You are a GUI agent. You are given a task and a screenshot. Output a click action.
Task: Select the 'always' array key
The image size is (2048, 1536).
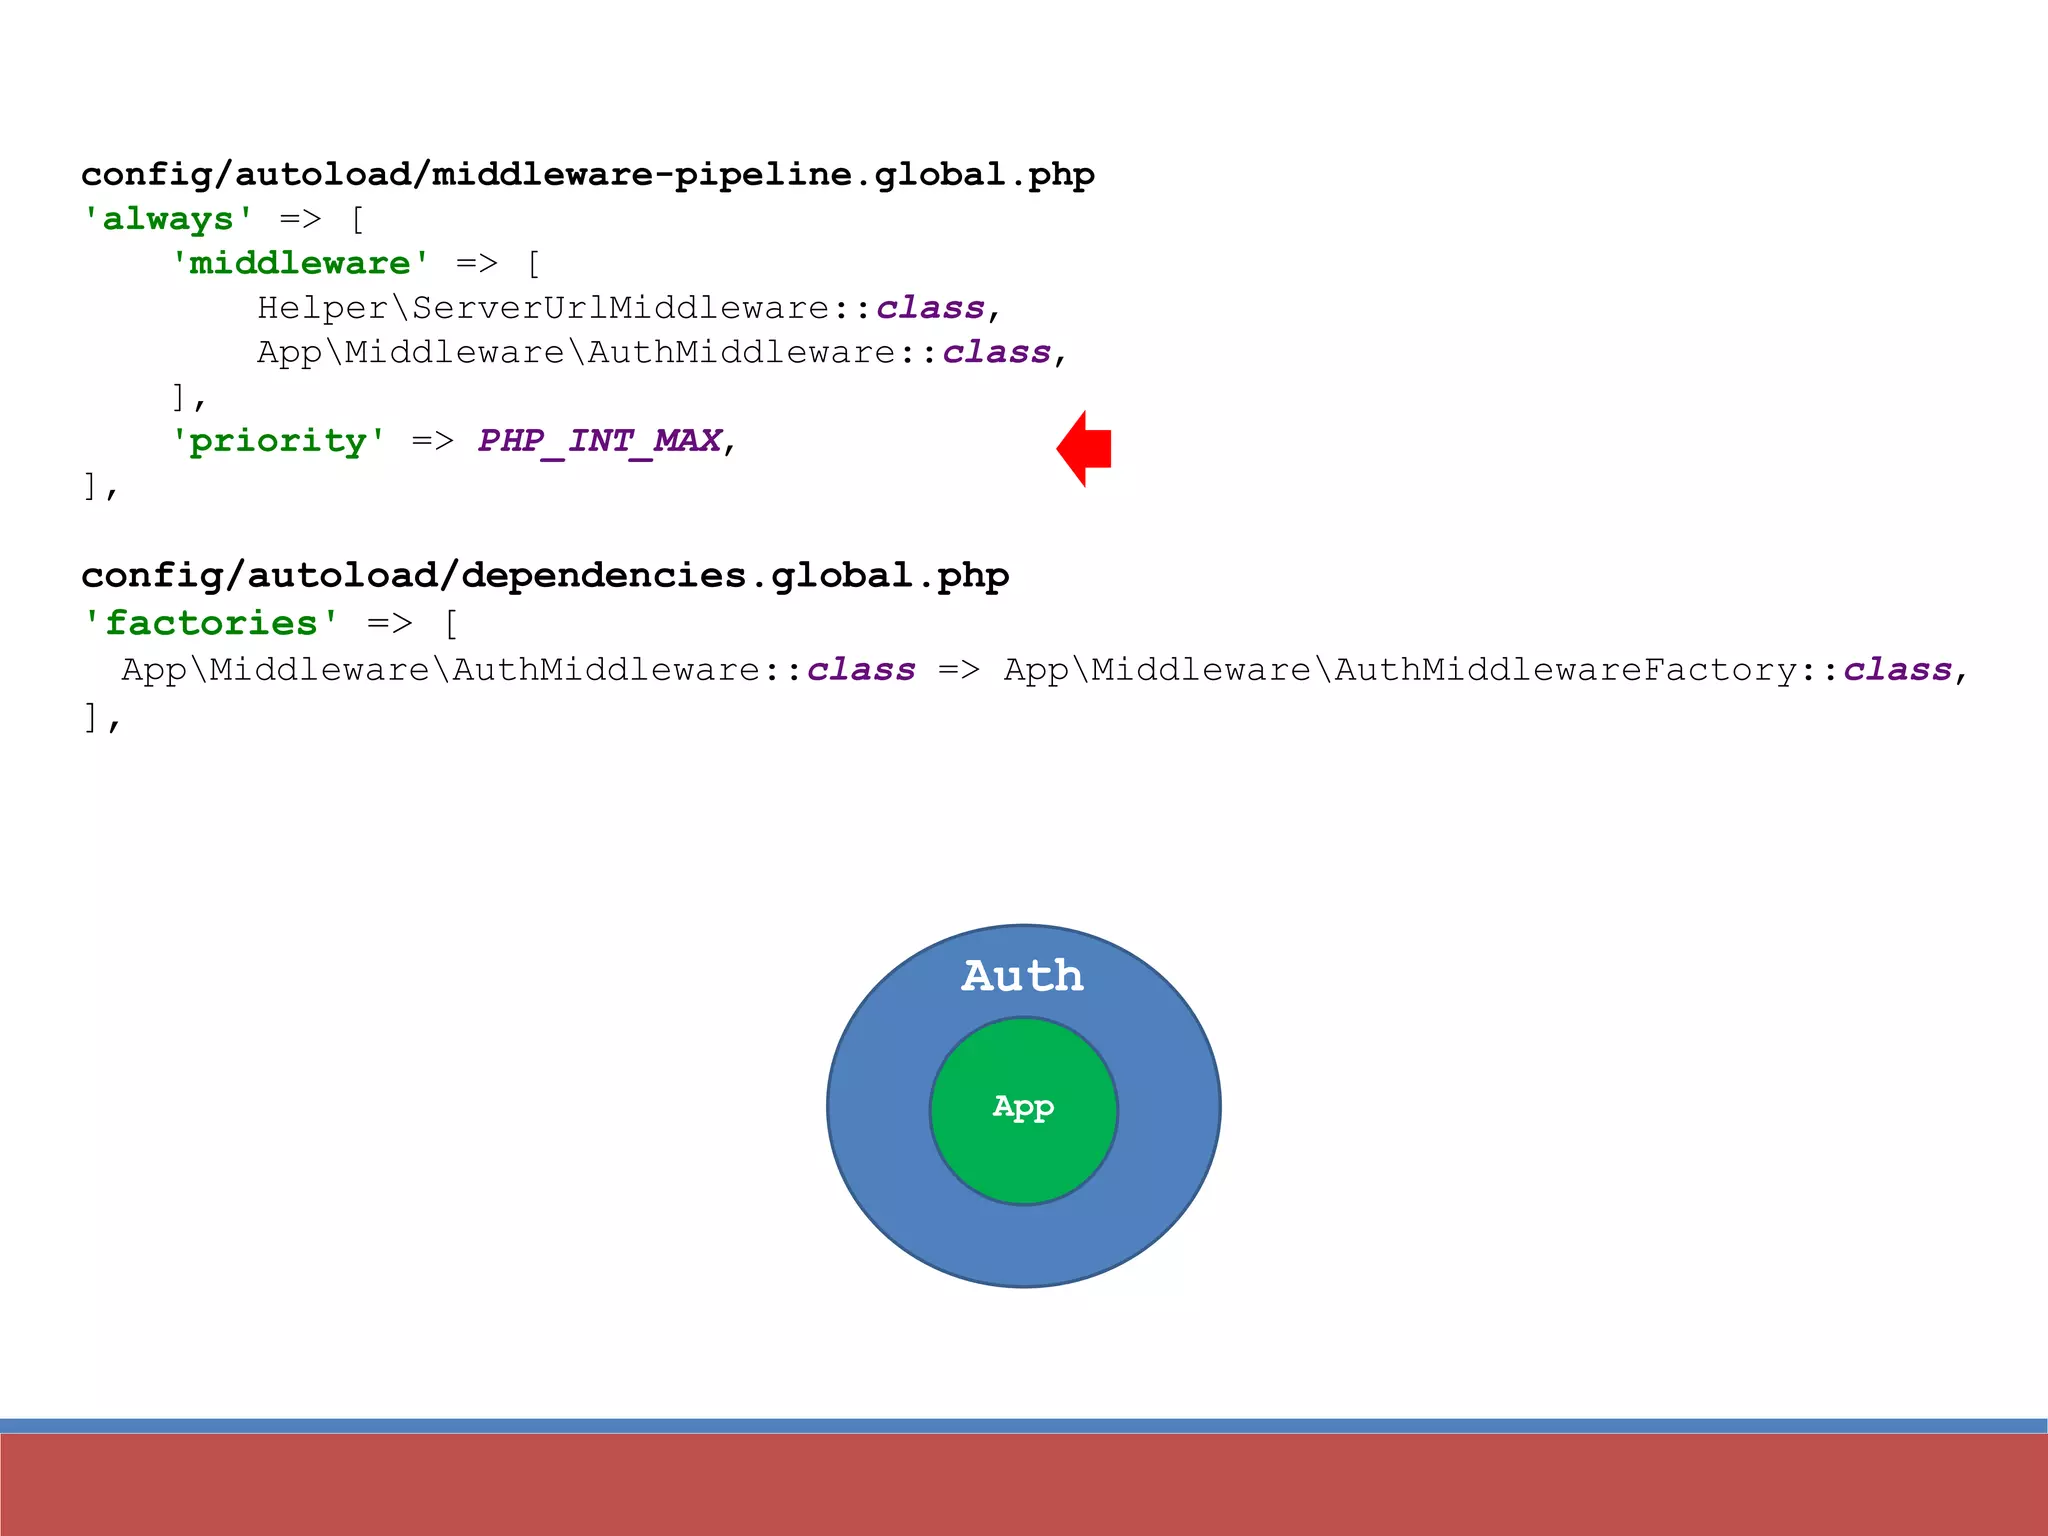[168, 219]
